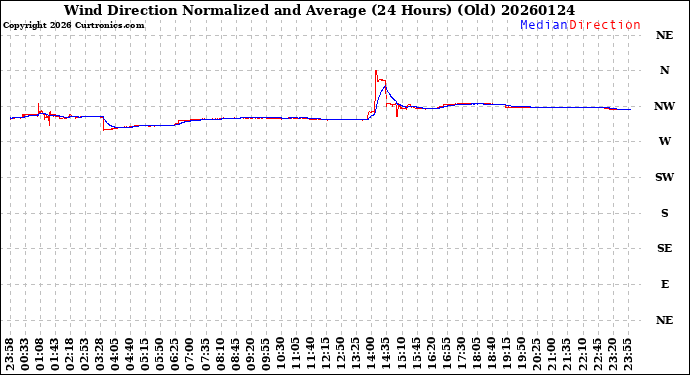Viewport: 690px width, 375px height.
Task: Click the 14:00 time label
Action: 371,355
